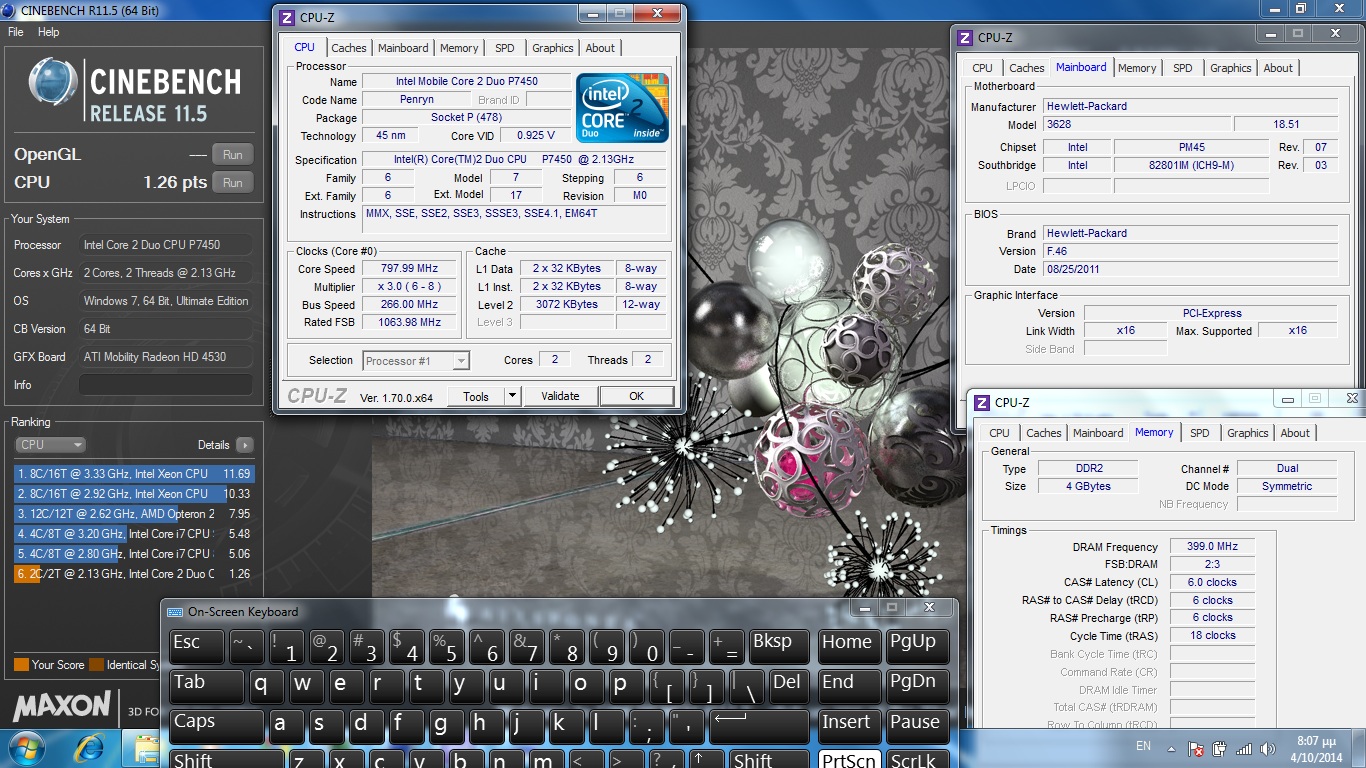Click OK in CPU-Z CPU window
The height and width of the screenshot is (768, 1366).
tap(636, 396)
